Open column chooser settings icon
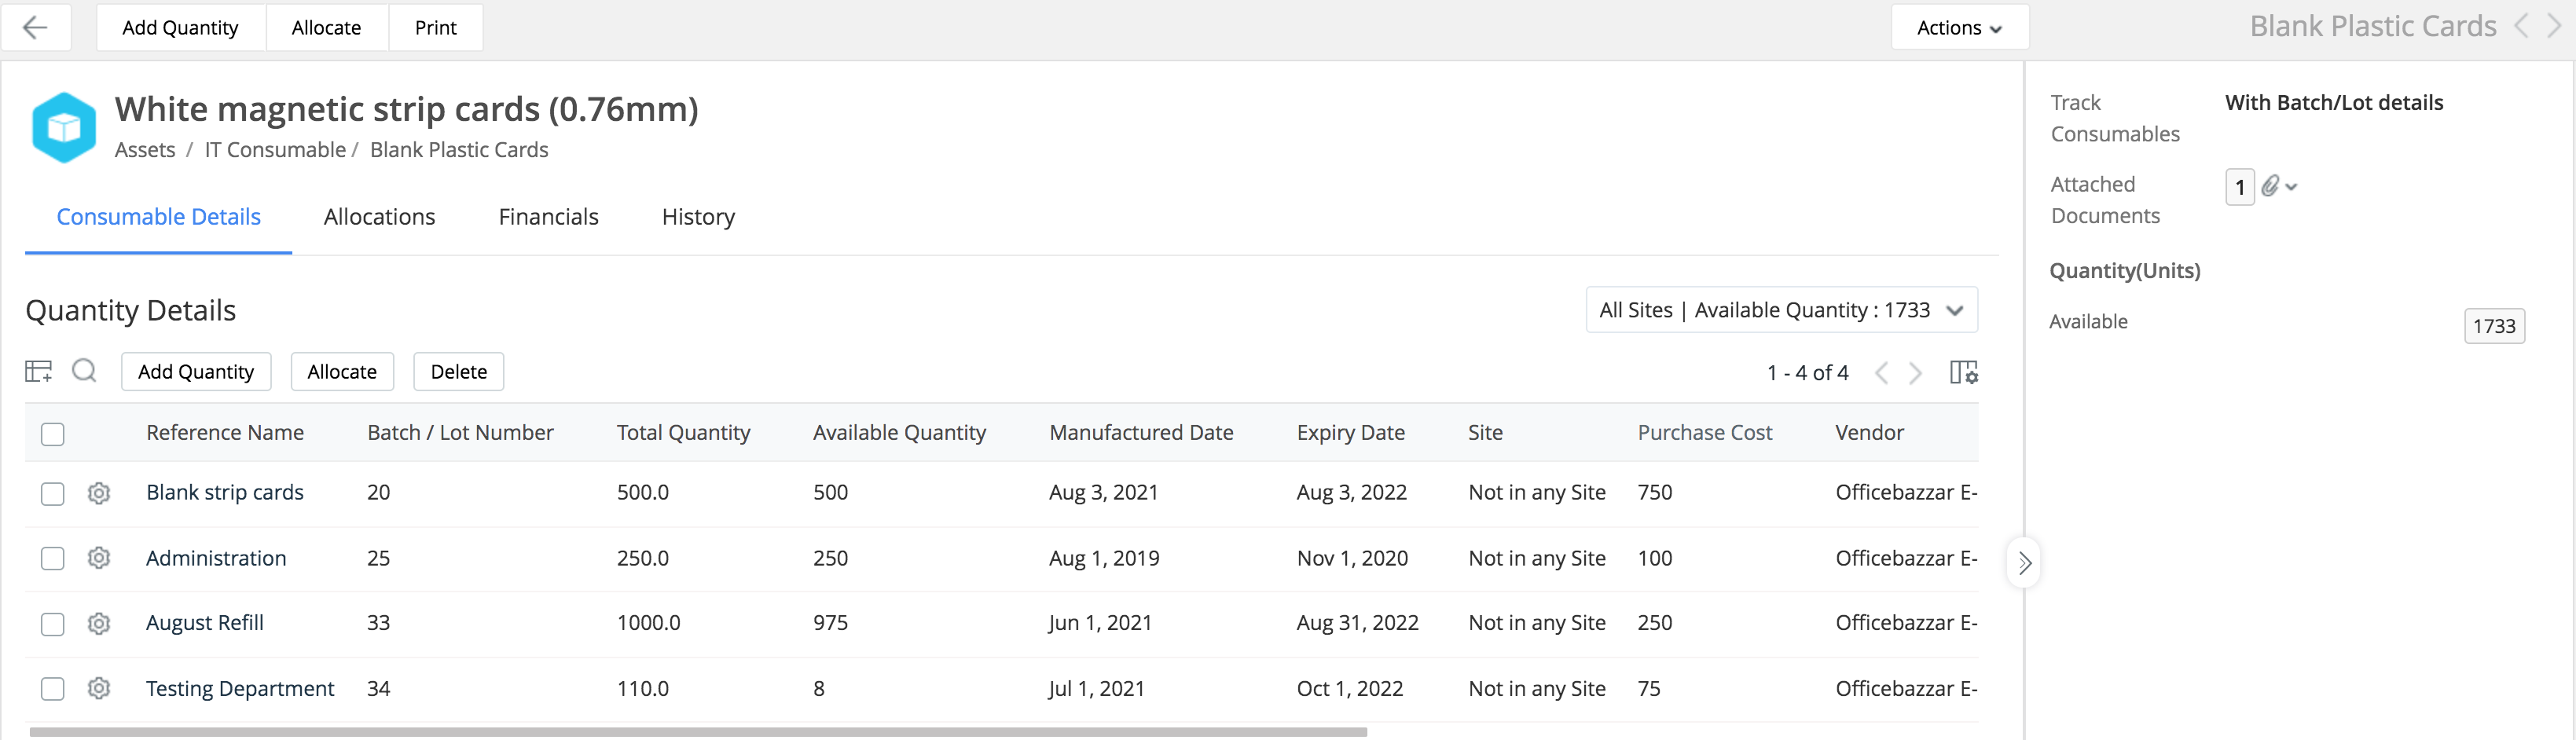This screenshot has width=2576, height=740. point(1963,372)
